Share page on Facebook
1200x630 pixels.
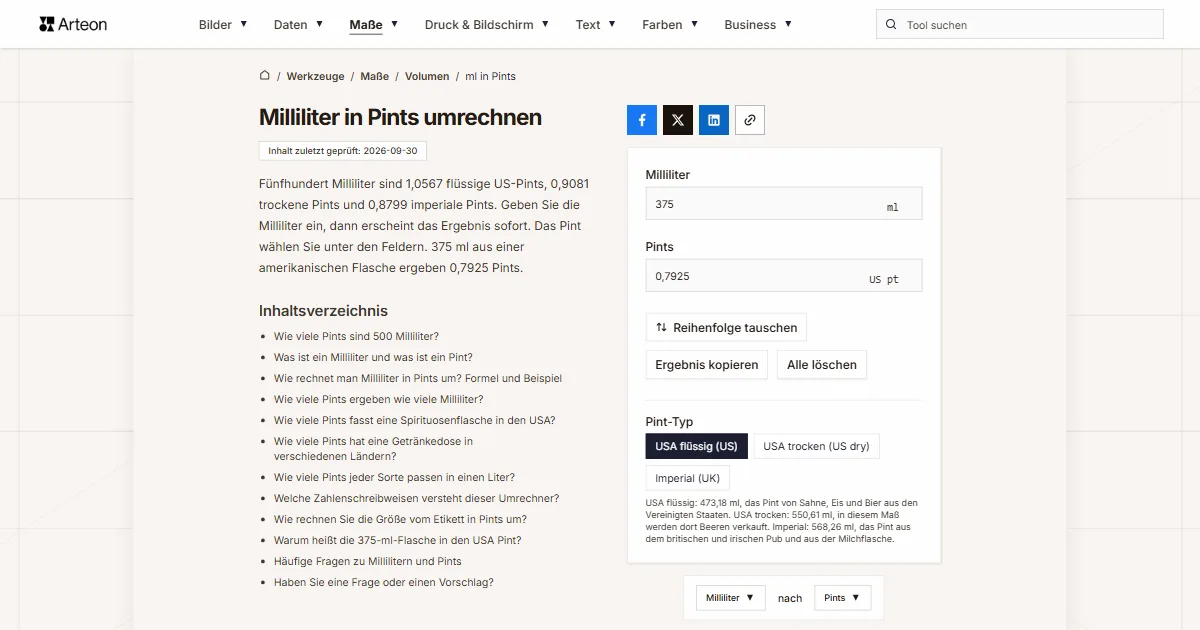pos(642,120)
